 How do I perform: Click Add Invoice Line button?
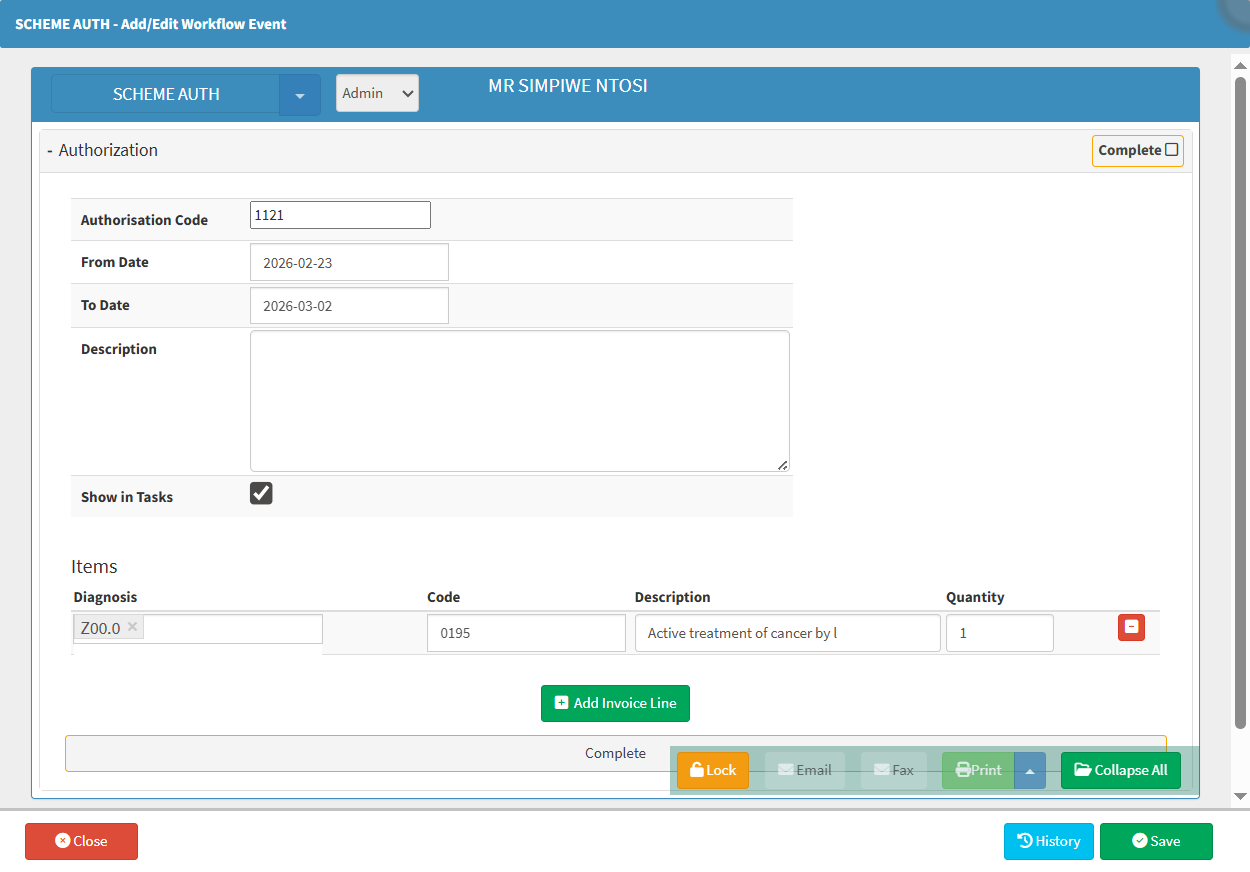coord(615,703)
